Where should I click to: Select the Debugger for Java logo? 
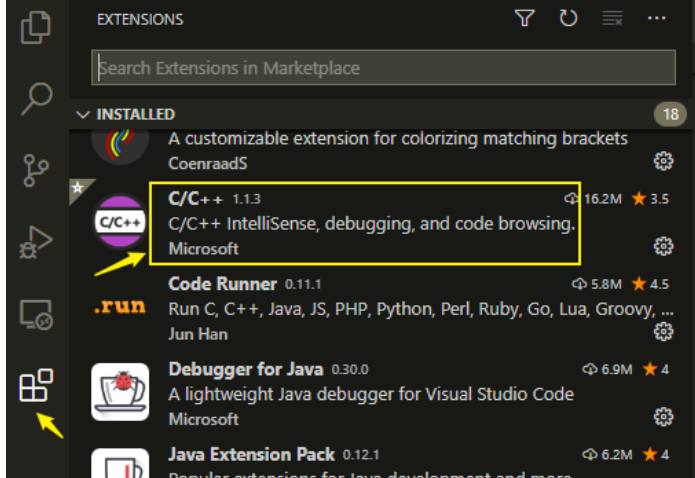(x=120, y=392)
